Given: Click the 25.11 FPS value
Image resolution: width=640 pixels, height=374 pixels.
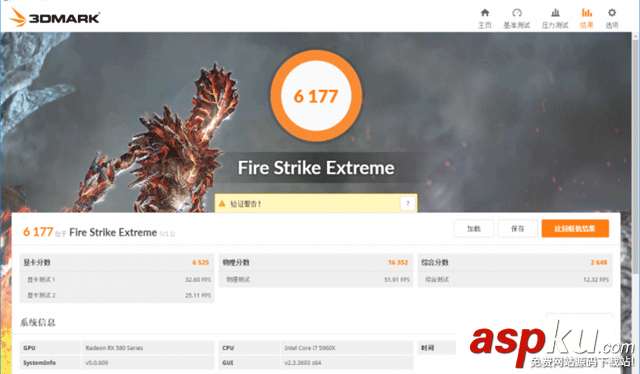Looking at the screenshot, I should coord(198,295).
